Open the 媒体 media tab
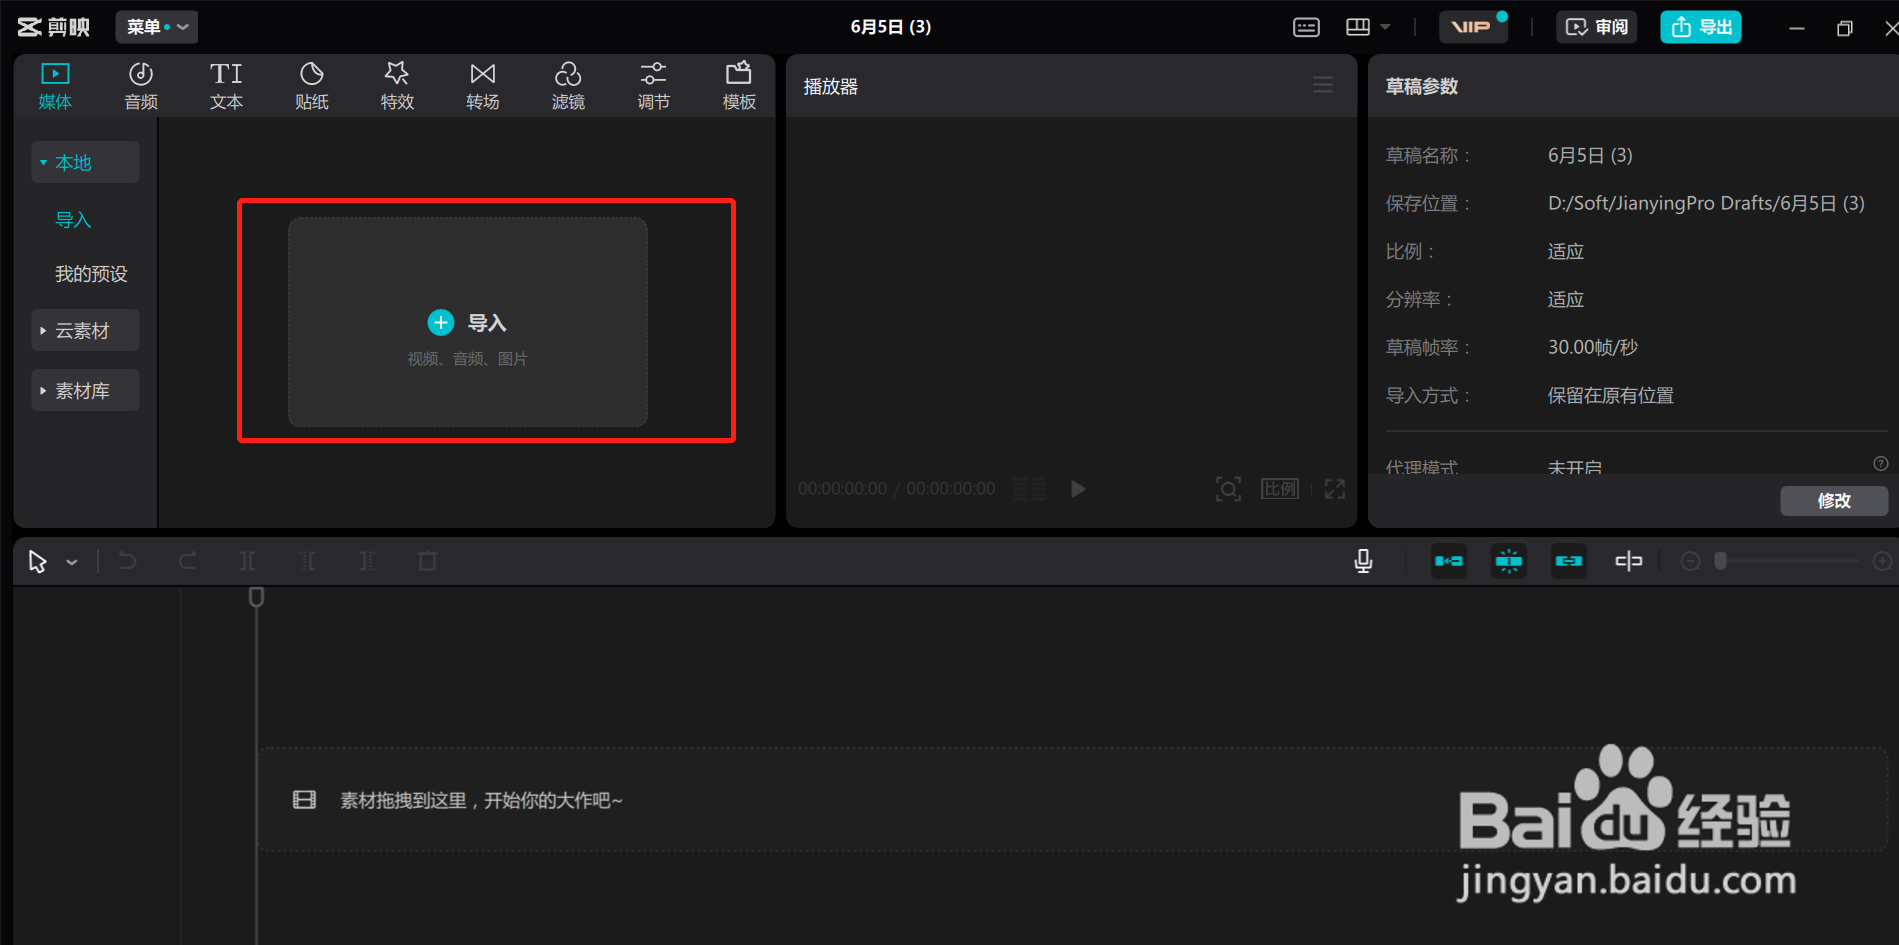Viewport: 1899px width, 945px height. click(x=55, y=86)
